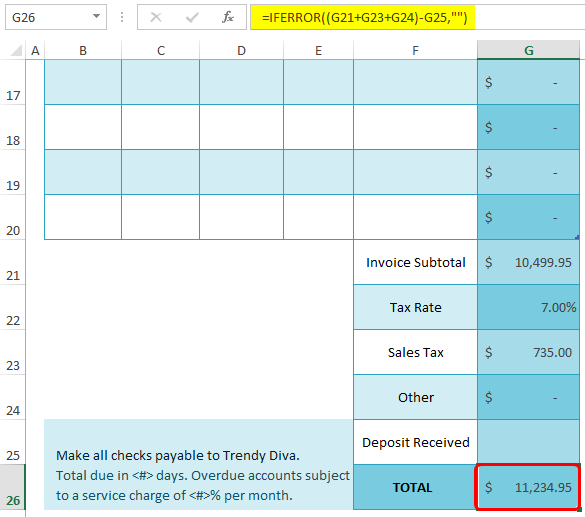Screen dimensions: 585x517
Task: Select row 19 header
Action: (13, 172)
